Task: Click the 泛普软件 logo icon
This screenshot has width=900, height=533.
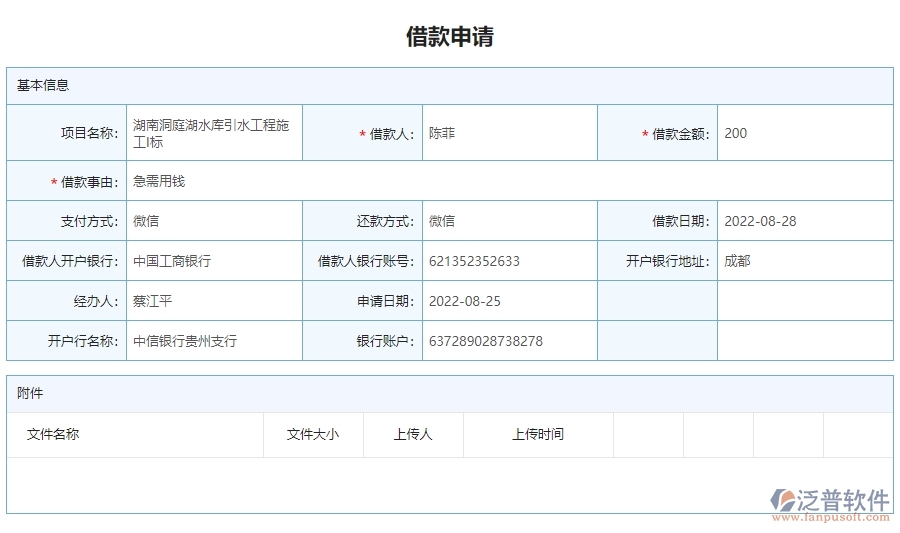Action: pyautogui.click(x=783, y=499)
